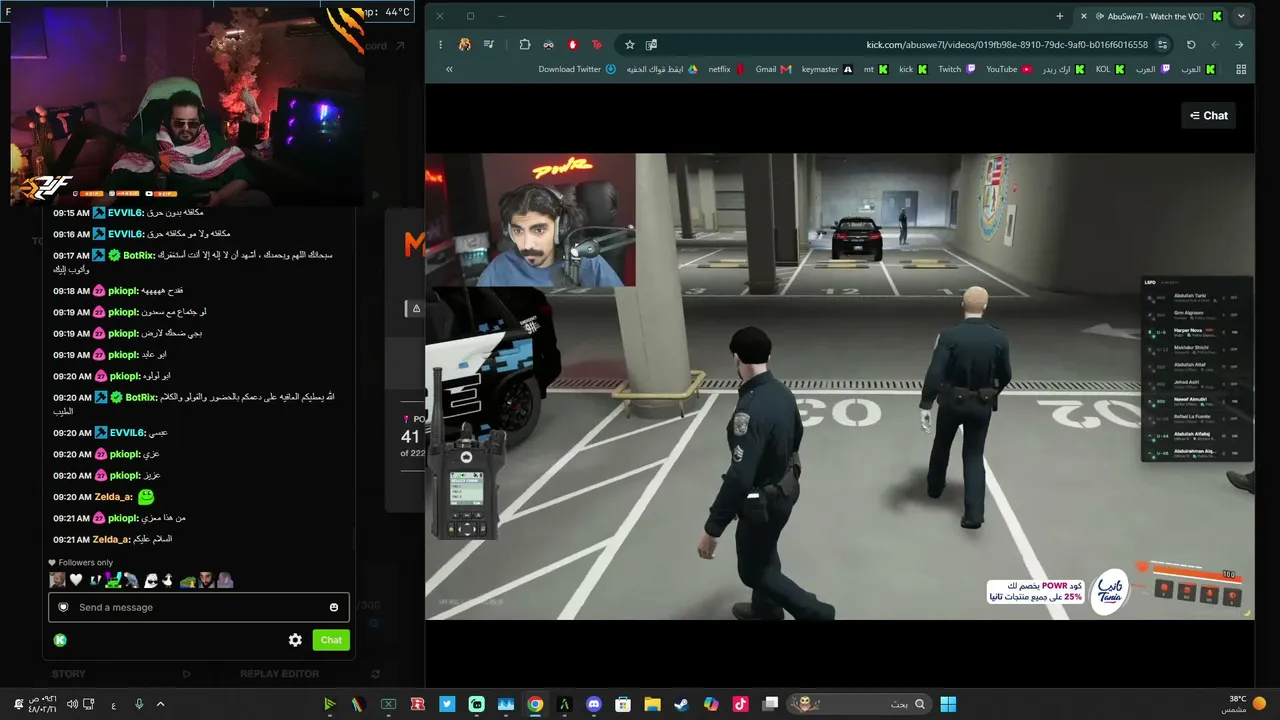Open the kick bookmark

(x=913, y=69)
